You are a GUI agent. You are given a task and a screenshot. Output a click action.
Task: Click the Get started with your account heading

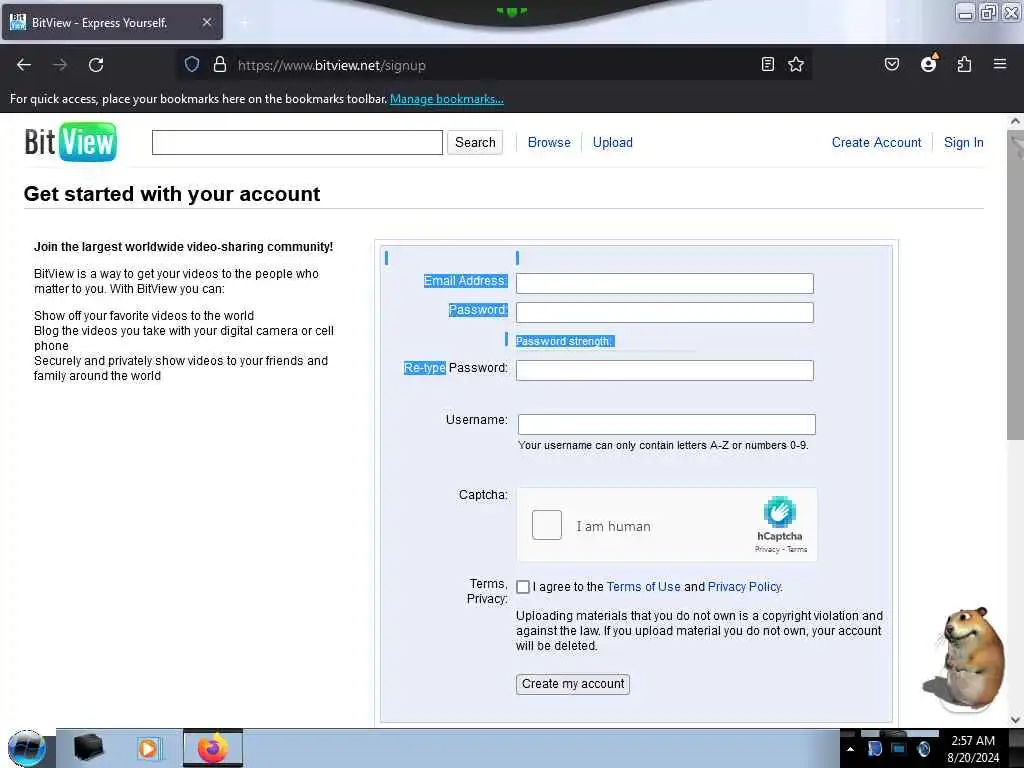pos(172,194)
